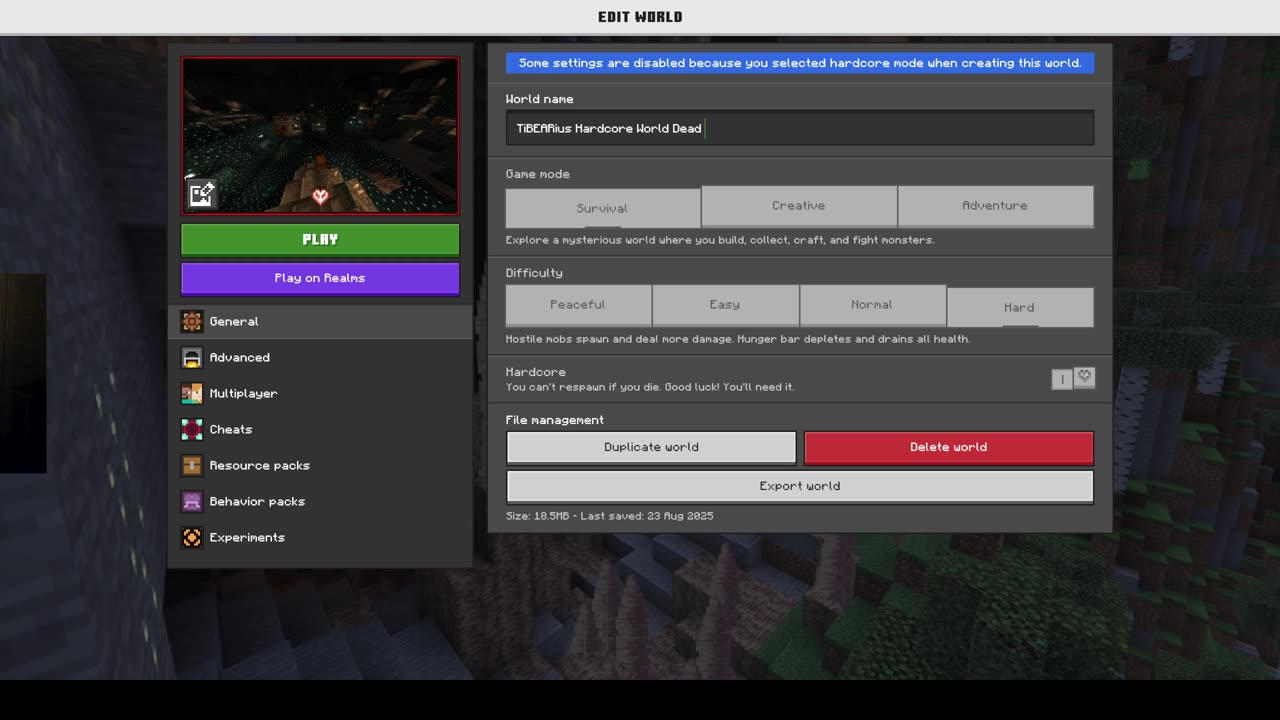
Task: Click the File management heading
Action: point(555,420)
